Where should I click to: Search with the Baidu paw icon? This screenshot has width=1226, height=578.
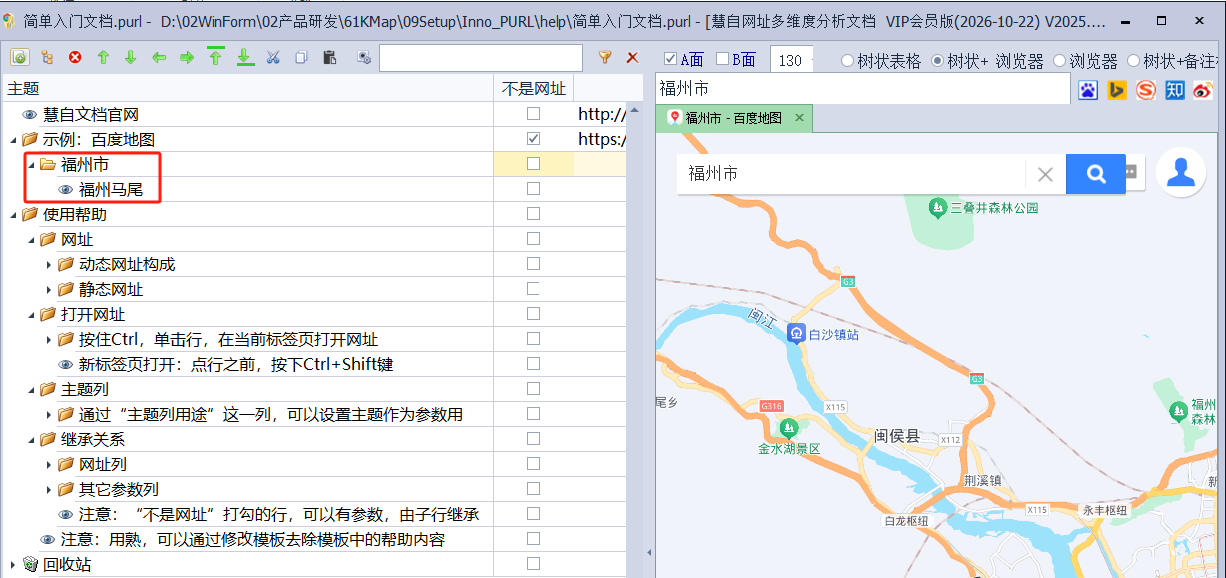click(x=1088, y=90)
